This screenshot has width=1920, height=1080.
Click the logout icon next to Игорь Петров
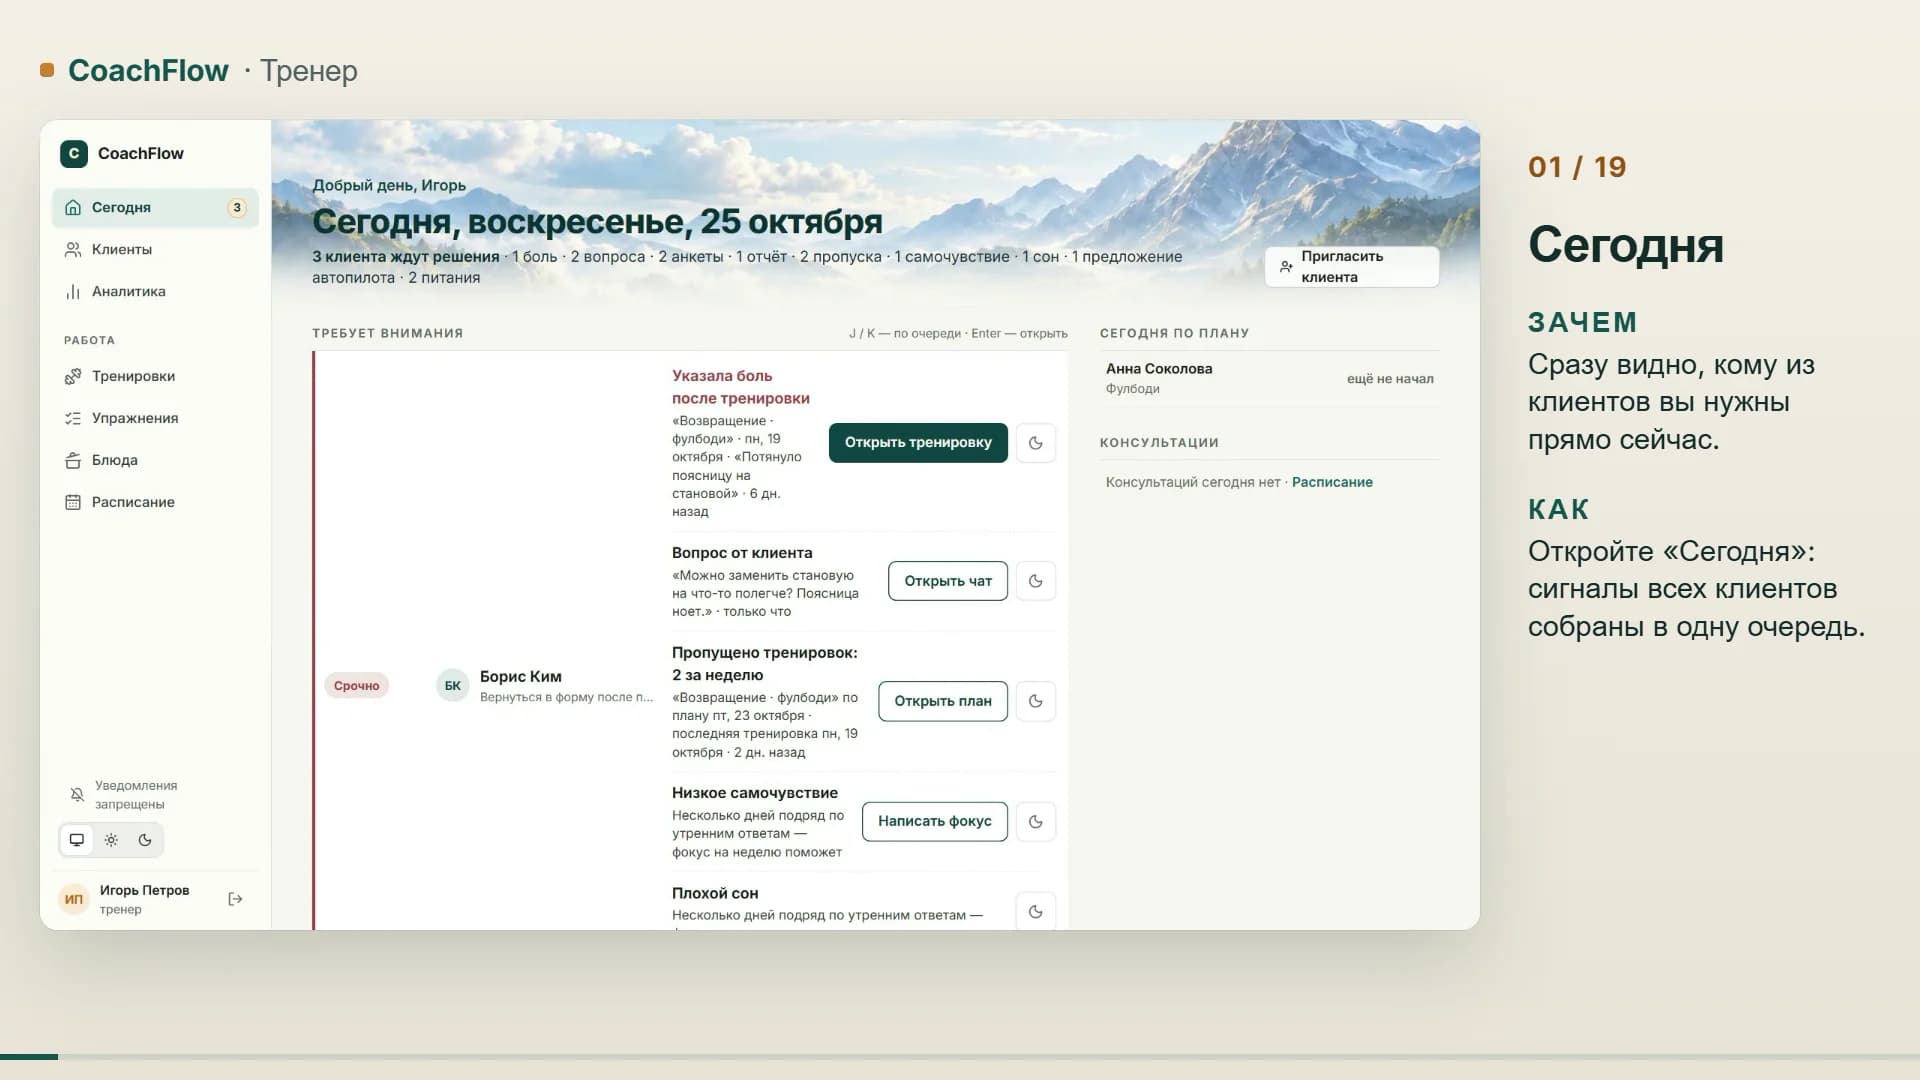click(236, 899)
